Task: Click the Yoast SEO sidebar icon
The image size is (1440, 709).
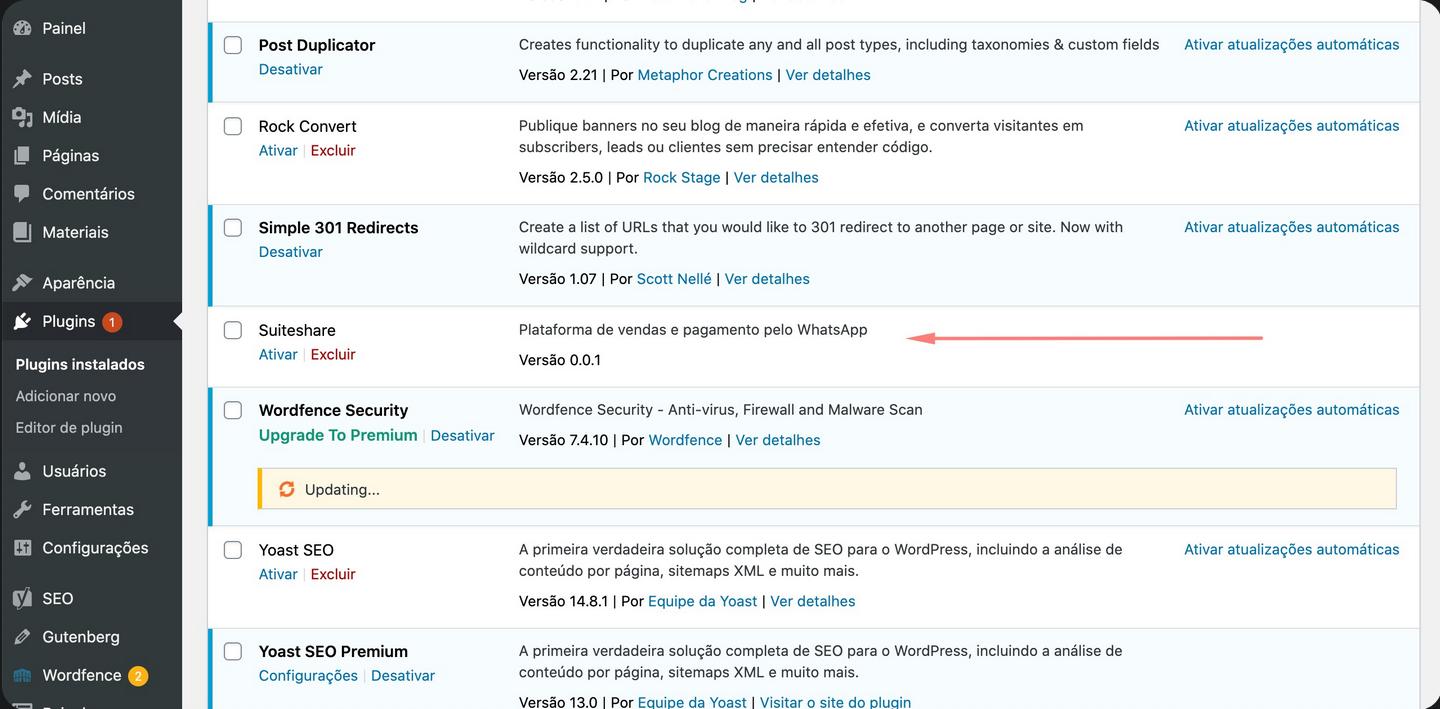Action: [22, 599]
